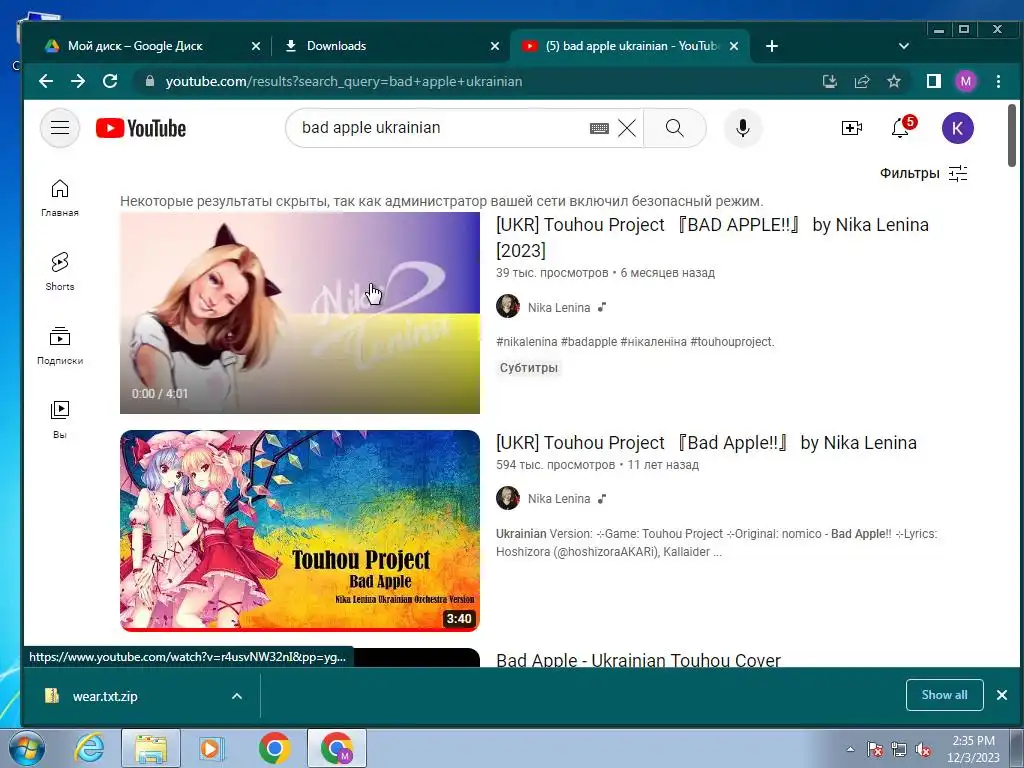This screenshot has height=768, width=1024.
Task: Click the install app icon in address bar
Action: coord(829,81)
